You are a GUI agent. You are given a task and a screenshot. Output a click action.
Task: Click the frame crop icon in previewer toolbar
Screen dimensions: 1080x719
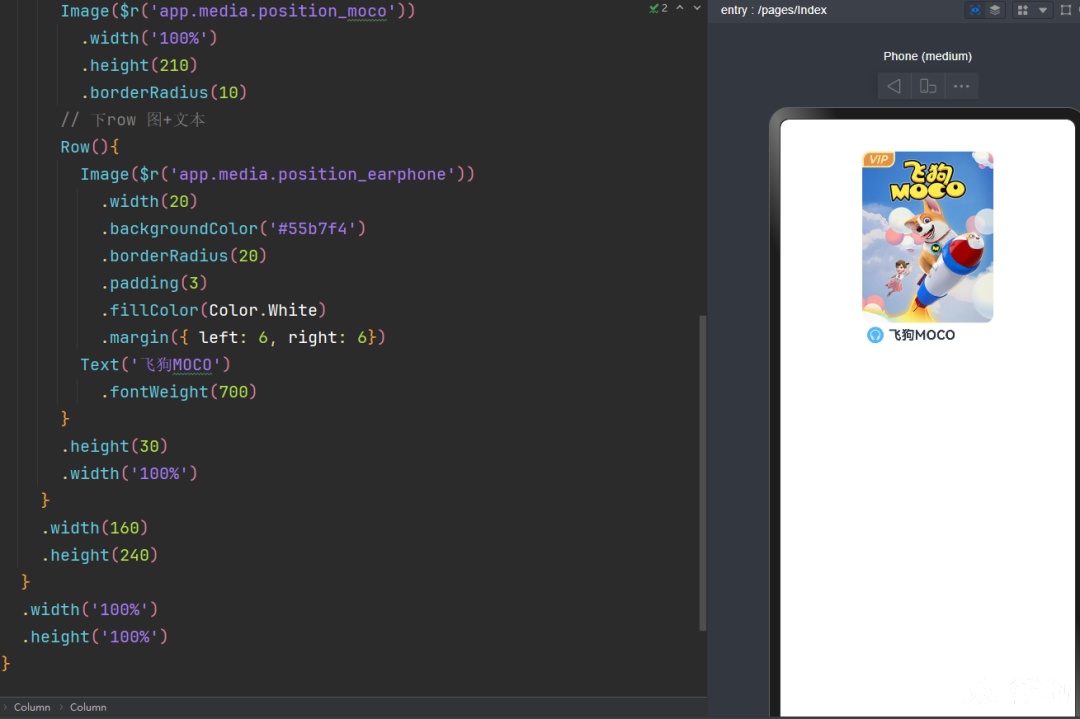point(1066,10)
